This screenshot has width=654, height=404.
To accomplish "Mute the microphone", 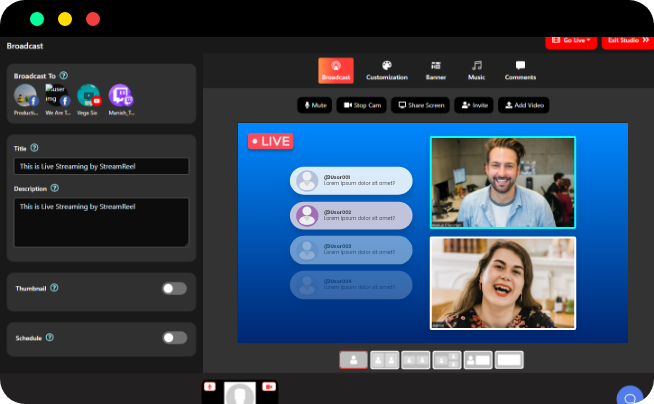I will 314,105.
